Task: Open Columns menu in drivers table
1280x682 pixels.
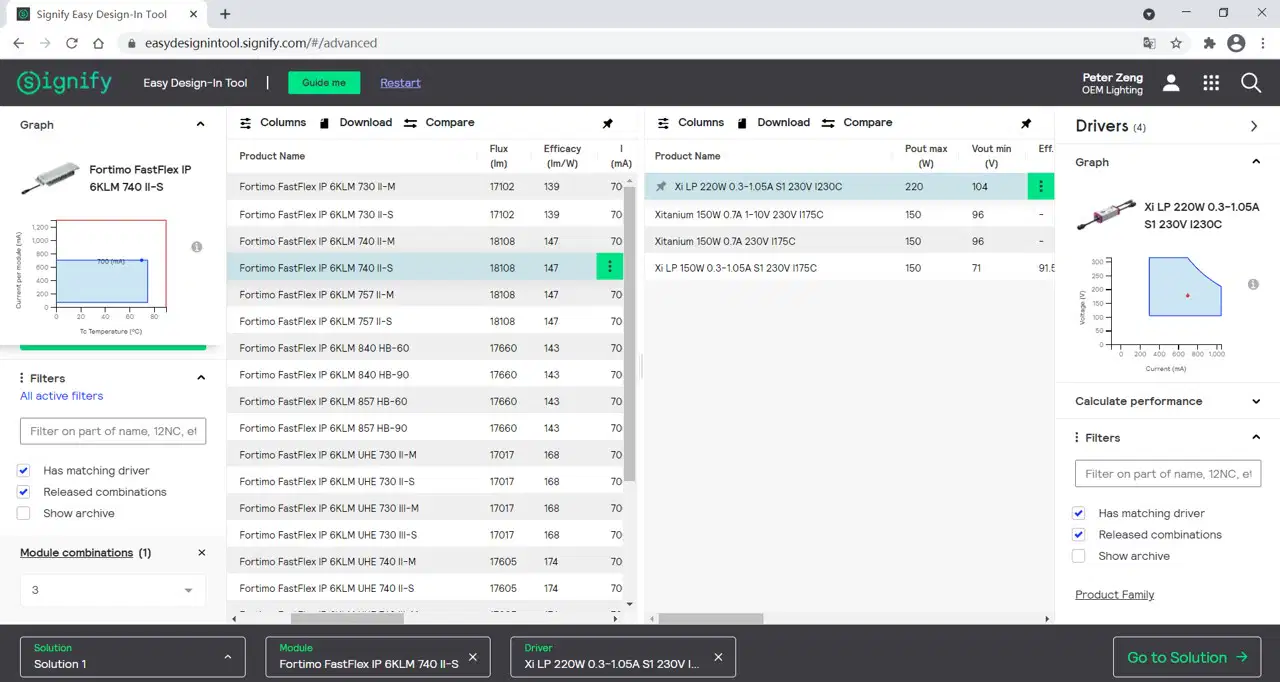Action: [691, 123]
